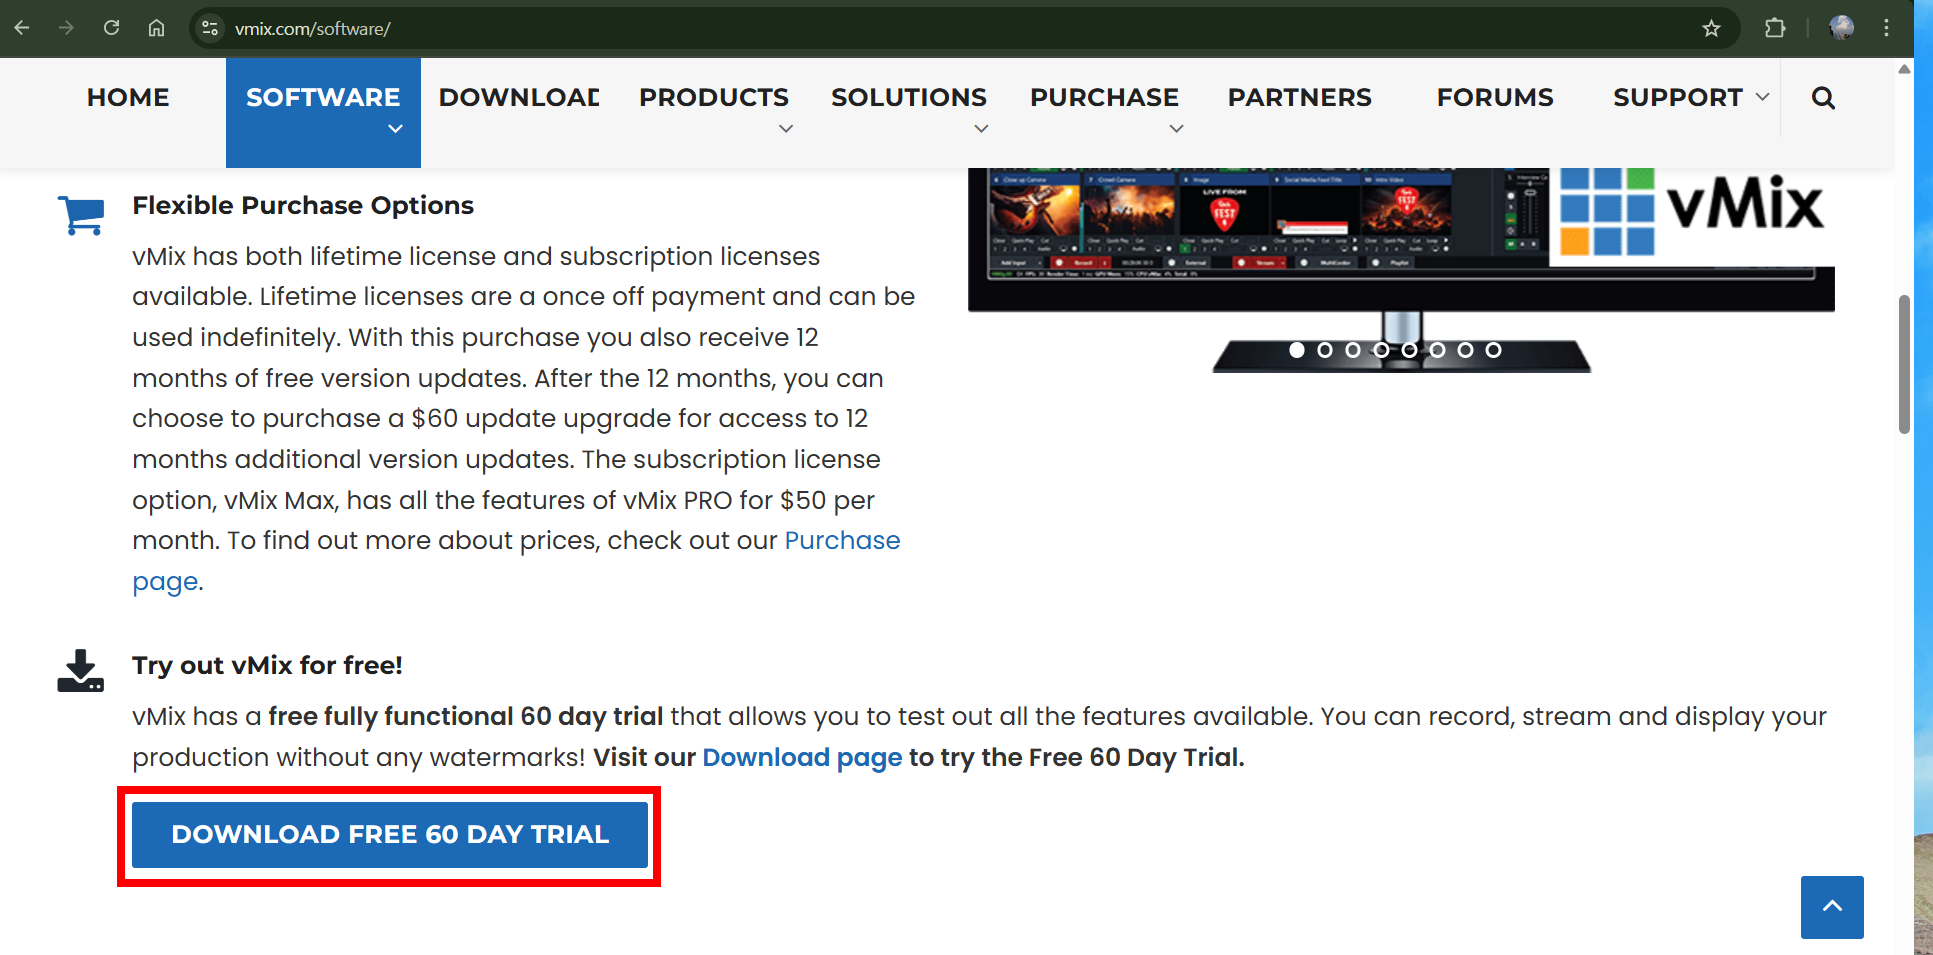This screenshot has height=955, width=1933.
Task: Open the Chrome three-dot menu
Action: 1886,28
